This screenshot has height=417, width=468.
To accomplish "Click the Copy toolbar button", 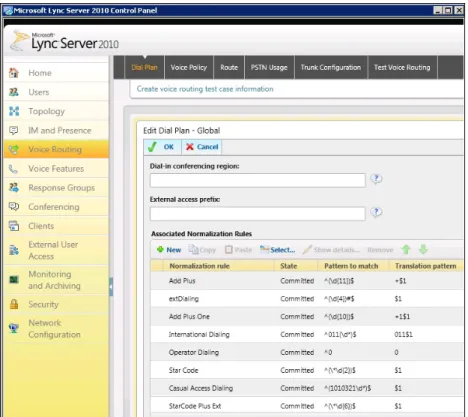I will [202, 250].
